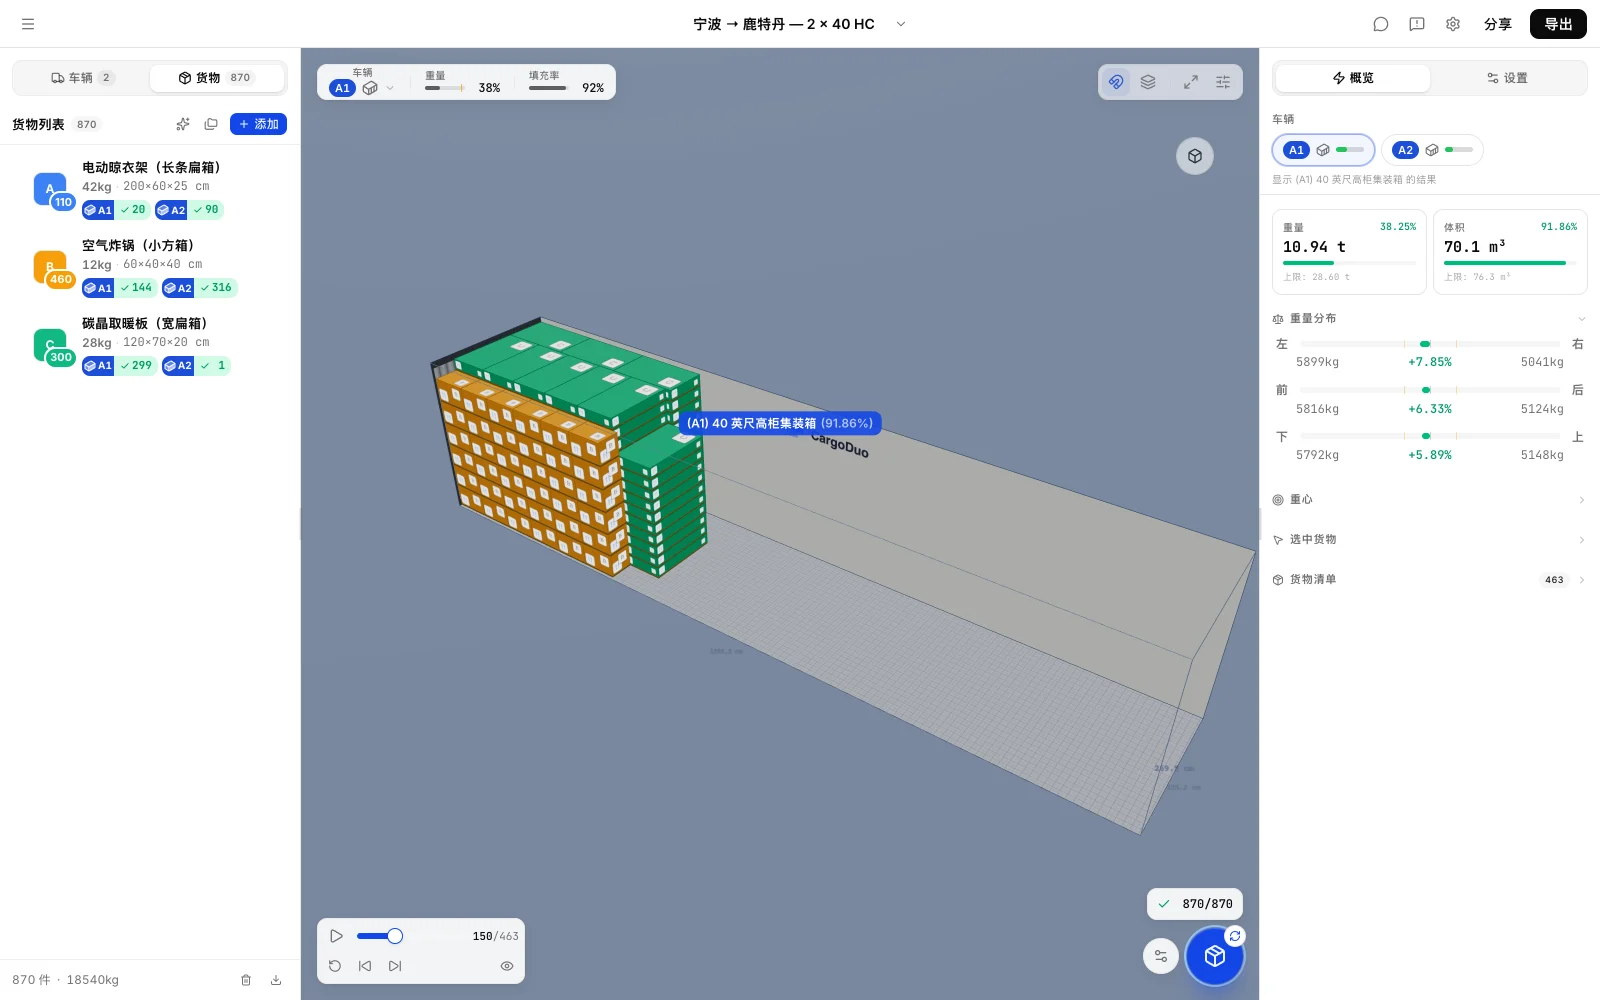This screenshot has width=1600, height=1000.
Task: Click the 870/870 loaded status badge
Action: [x=1195, y=904]
